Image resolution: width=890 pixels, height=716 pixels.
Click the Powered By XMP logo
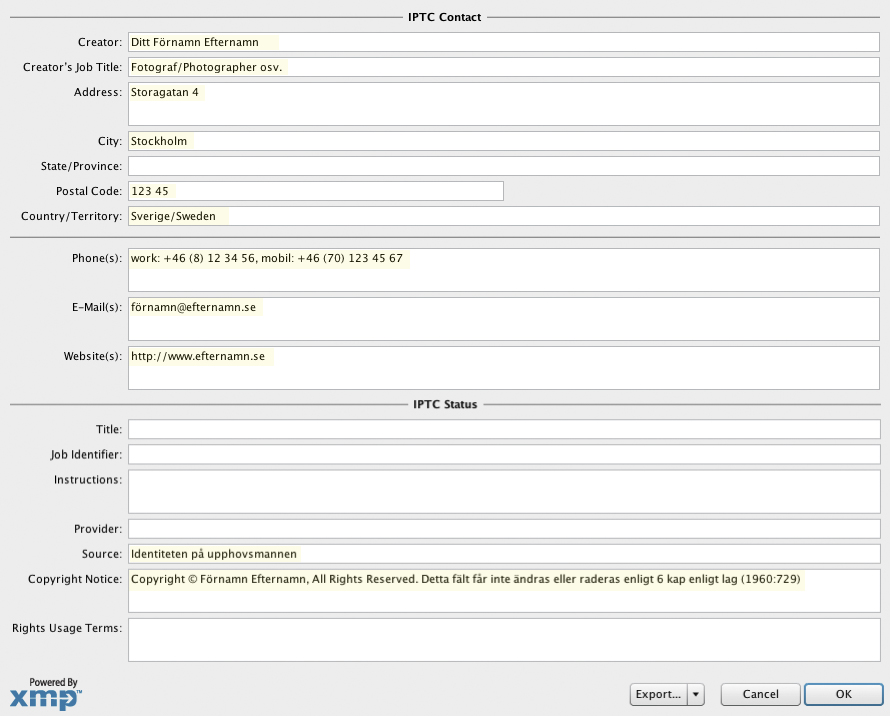point(46,694)
